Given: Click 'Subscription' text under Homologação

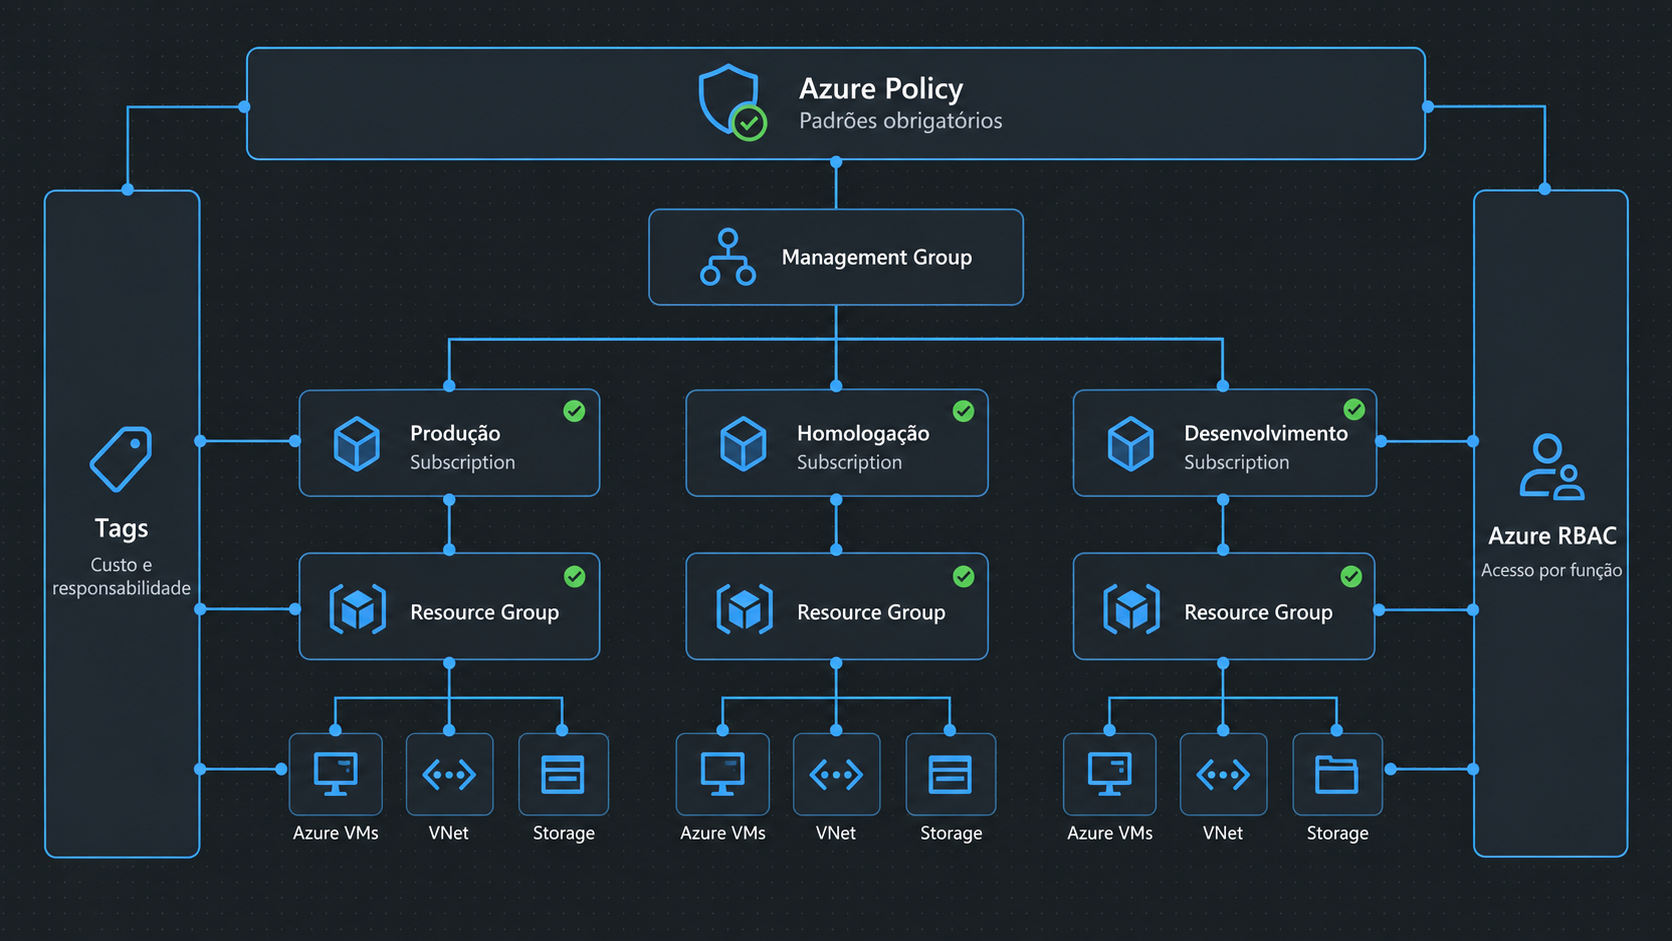Looking at the screenshot, I should (x=849, y=462).
